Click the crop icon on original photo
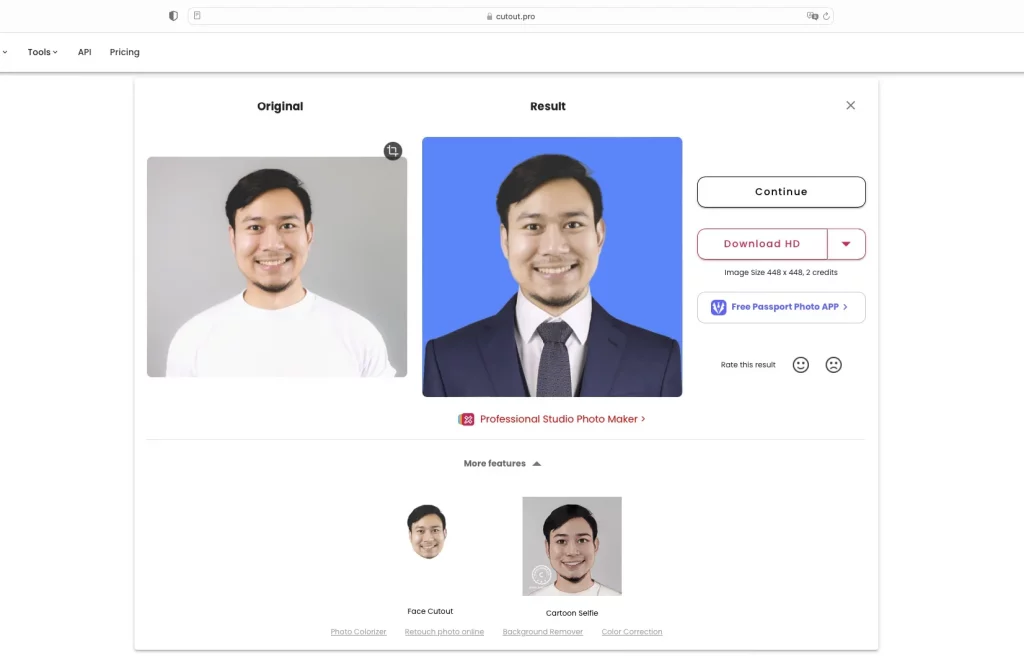Viewport: 1024px width, 669px height. 392,151
